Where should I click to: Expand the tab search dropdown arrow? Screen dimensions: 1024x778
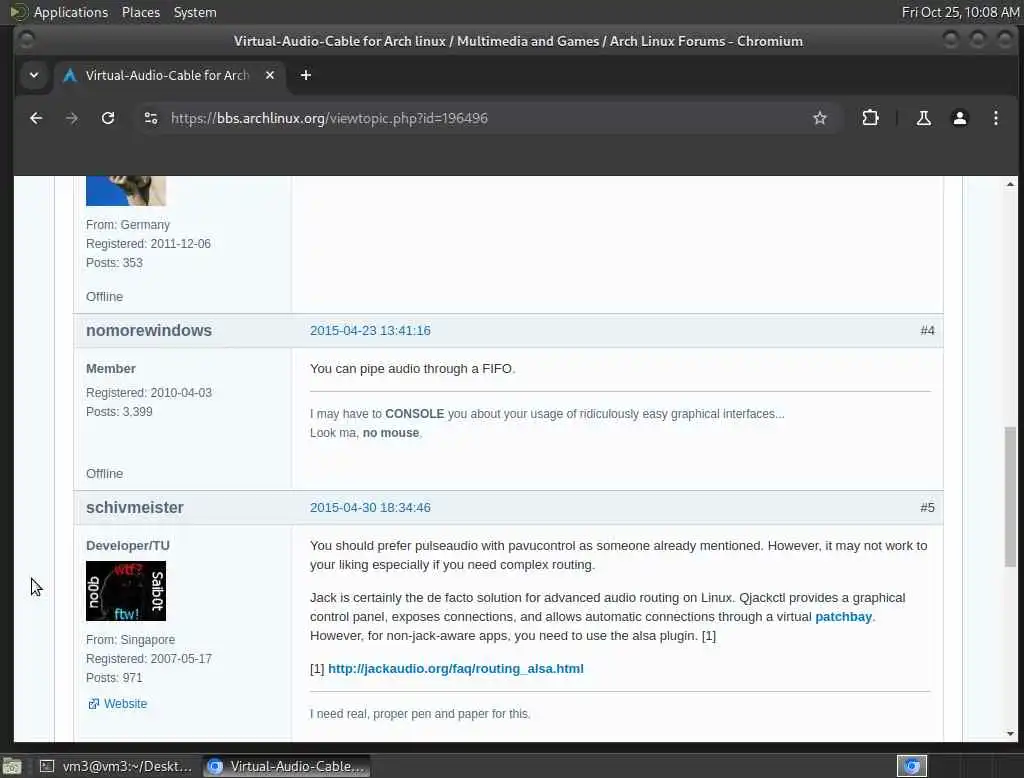point(34,75)
